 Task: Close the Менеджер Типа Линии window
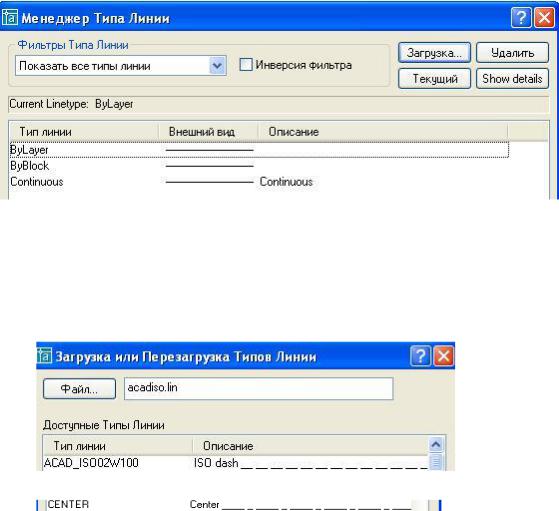pyautogui.click(x=544, y=17)
